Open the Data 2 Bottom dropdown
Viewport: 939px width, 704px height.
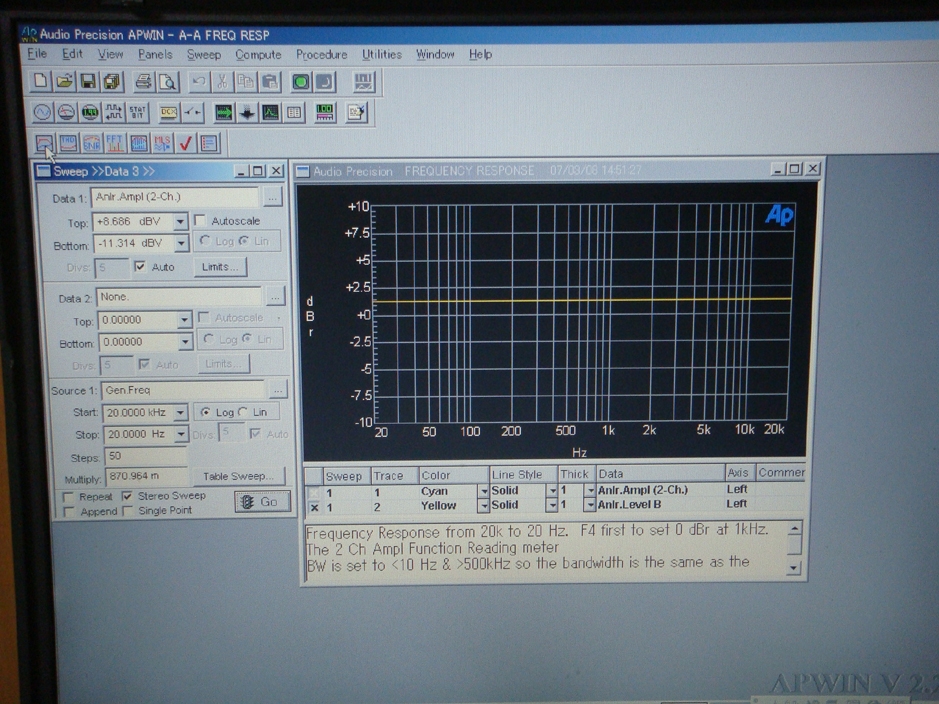coord(185,342)
